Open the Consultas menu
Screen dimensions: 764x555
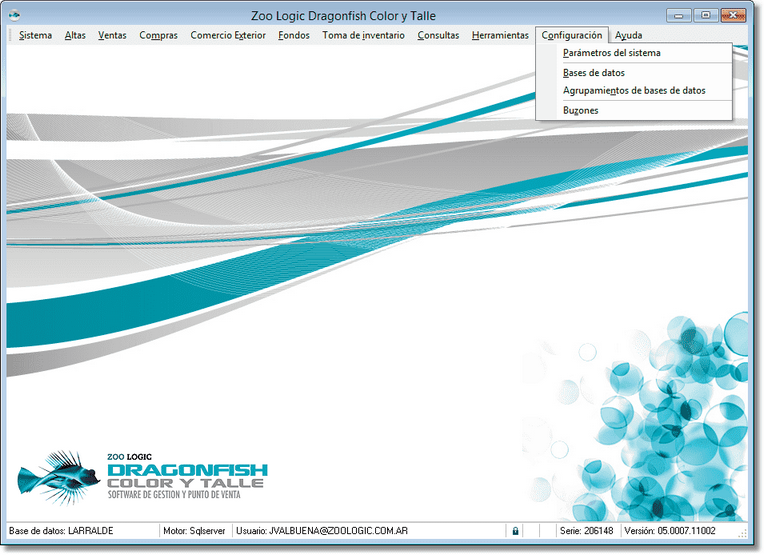coord(438,35)
